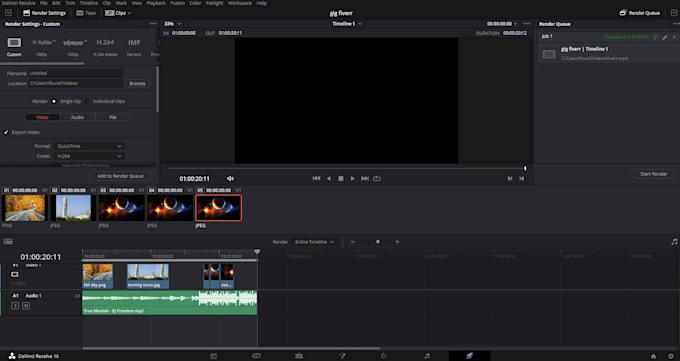The image size is (680, 361).
Task: Select the IMF Generic preset
Action: 134,43
